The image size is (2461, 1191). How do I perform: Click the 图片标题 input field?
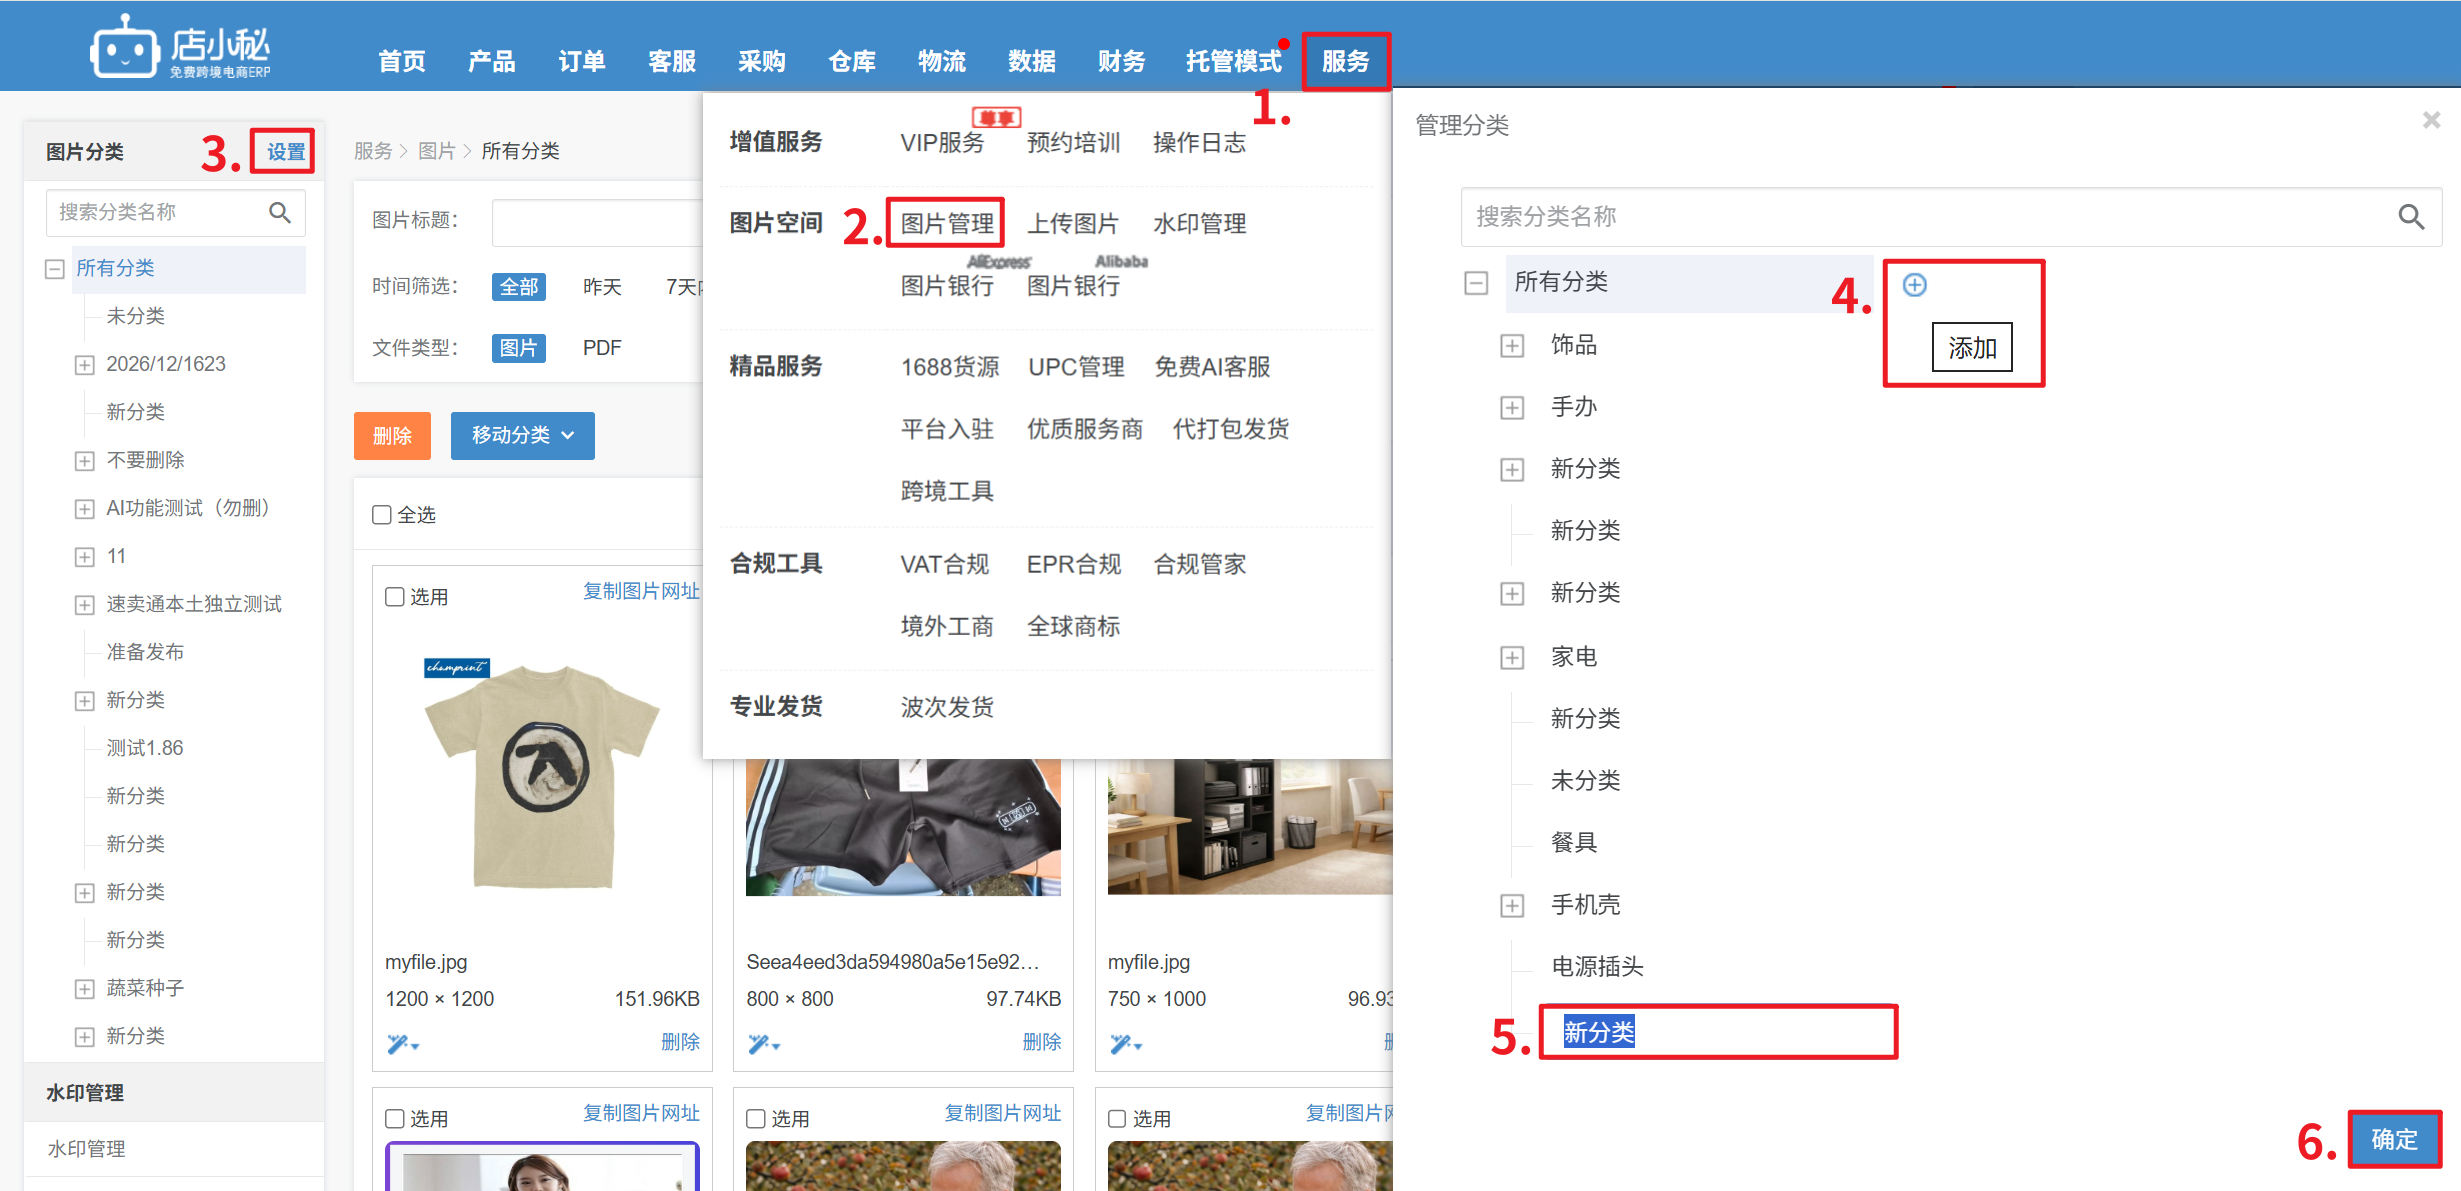pyautogui.click(x=596, y=222)
